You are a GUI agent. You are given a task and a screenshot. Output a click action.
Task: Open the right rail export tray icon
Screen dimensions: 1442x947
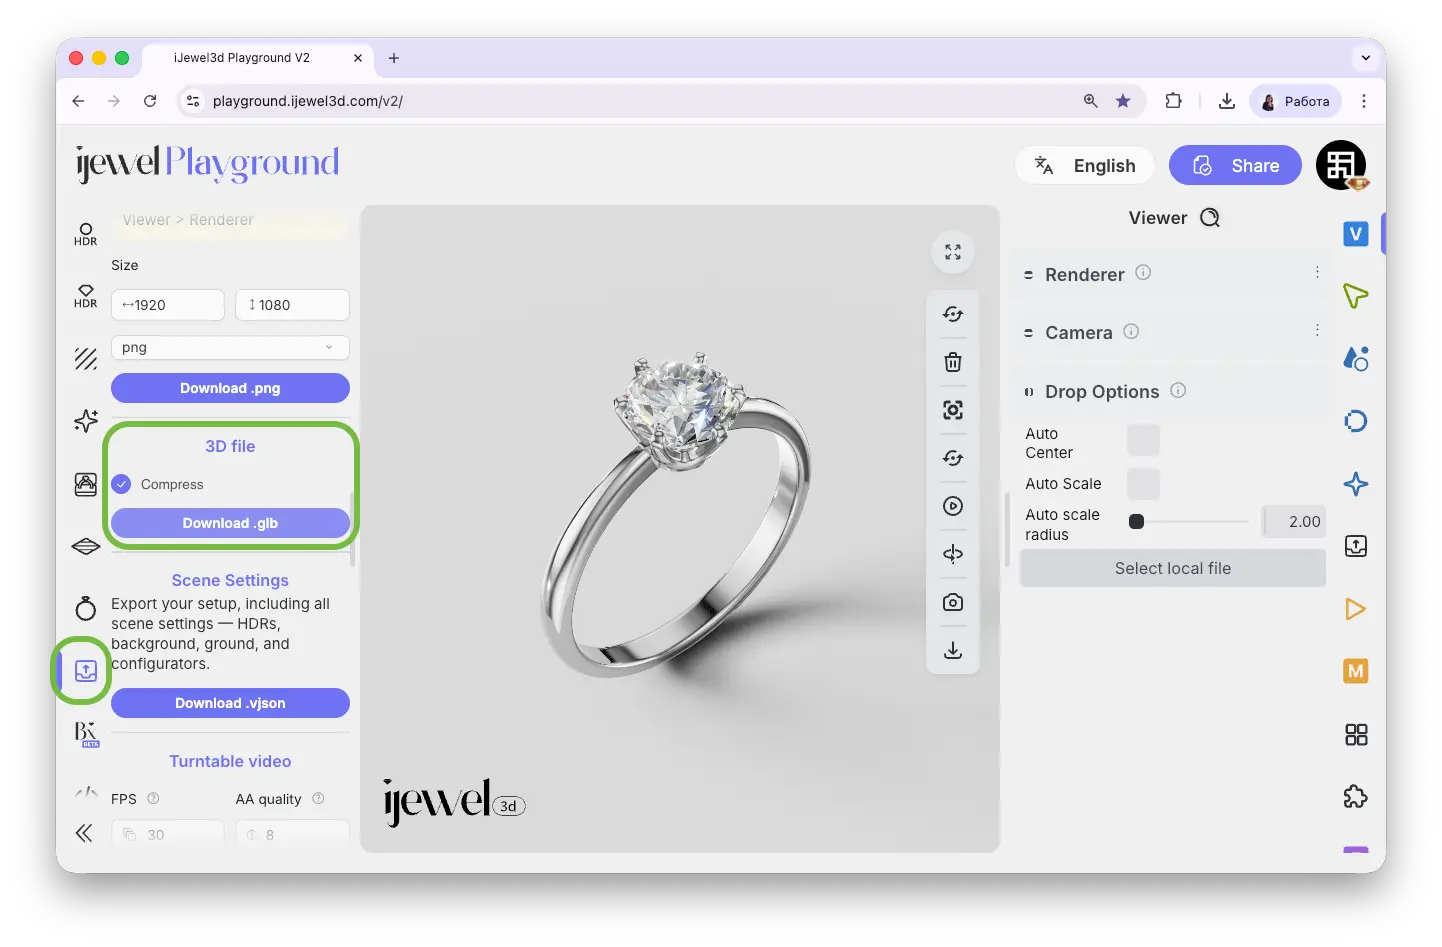coord(1356,546)
